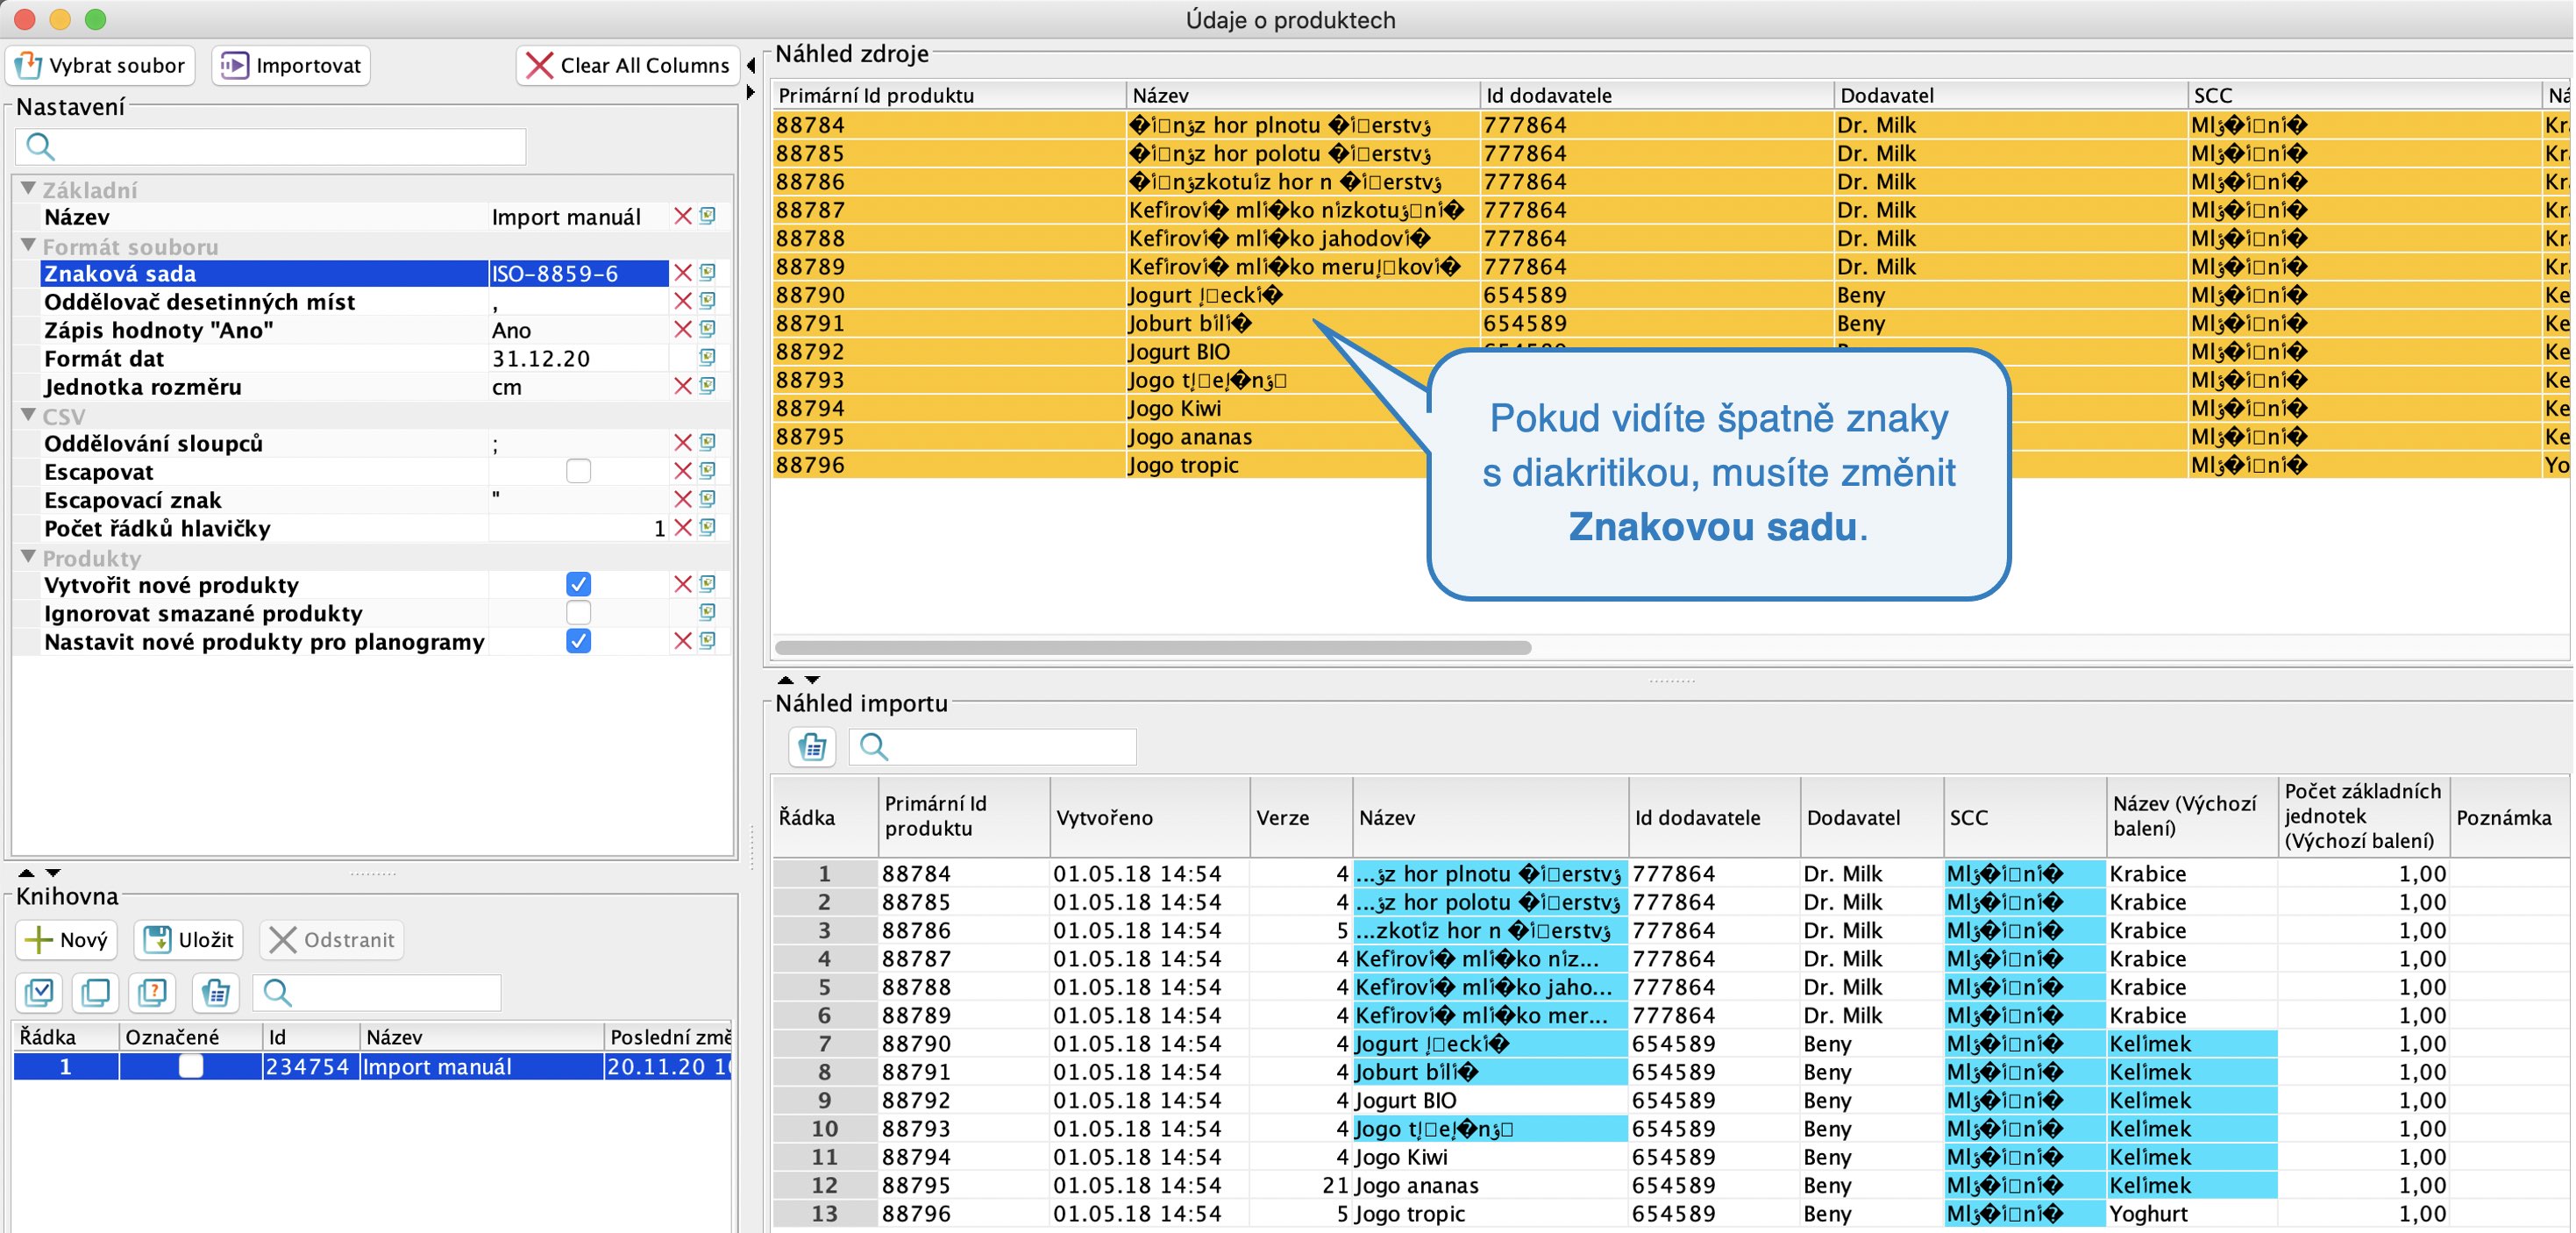Collapse the Formát souboru group
Image resolution: width=2576 pixels, height=1233 pixels.
[29, 245]
